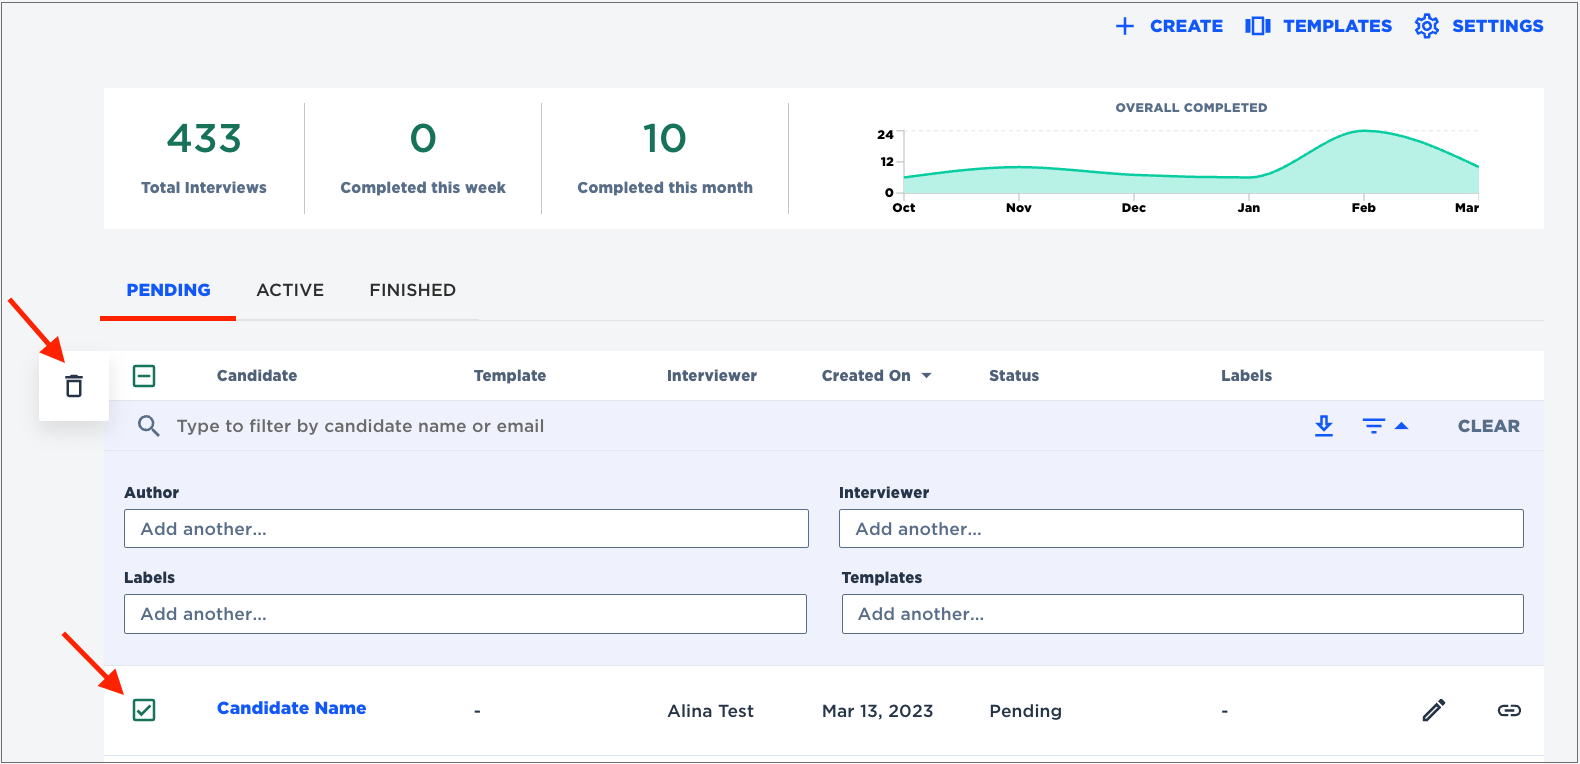
Task: Switch to the Finished tab
Action: point(412,290)
